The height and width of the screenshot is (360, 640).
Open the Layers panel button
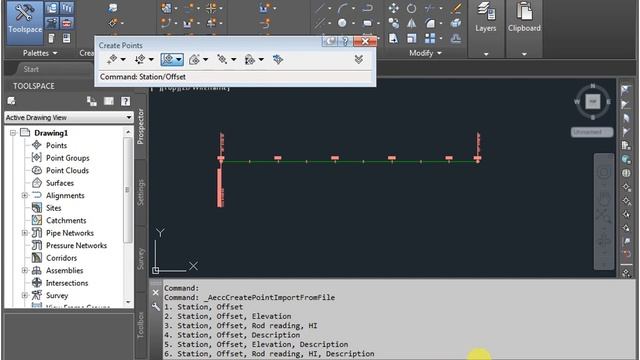[x=486, y=28]
